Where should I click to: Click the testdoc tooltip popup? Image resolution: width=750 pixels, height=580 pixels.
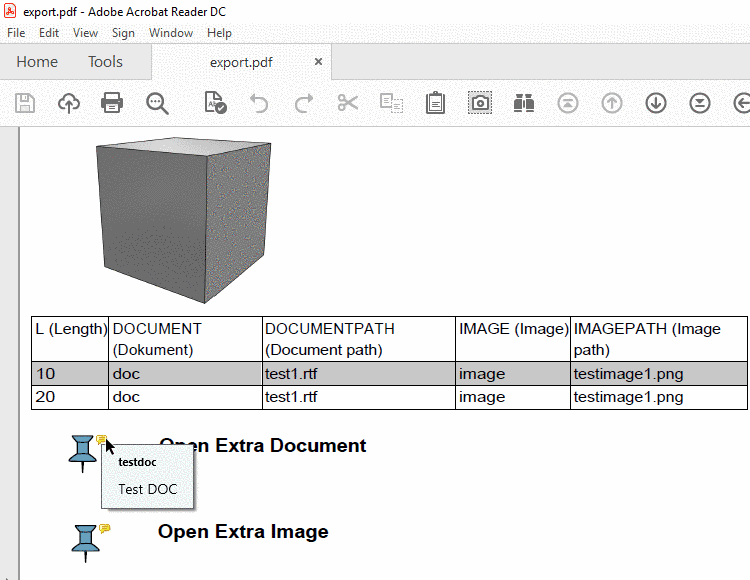pos(147,476)
